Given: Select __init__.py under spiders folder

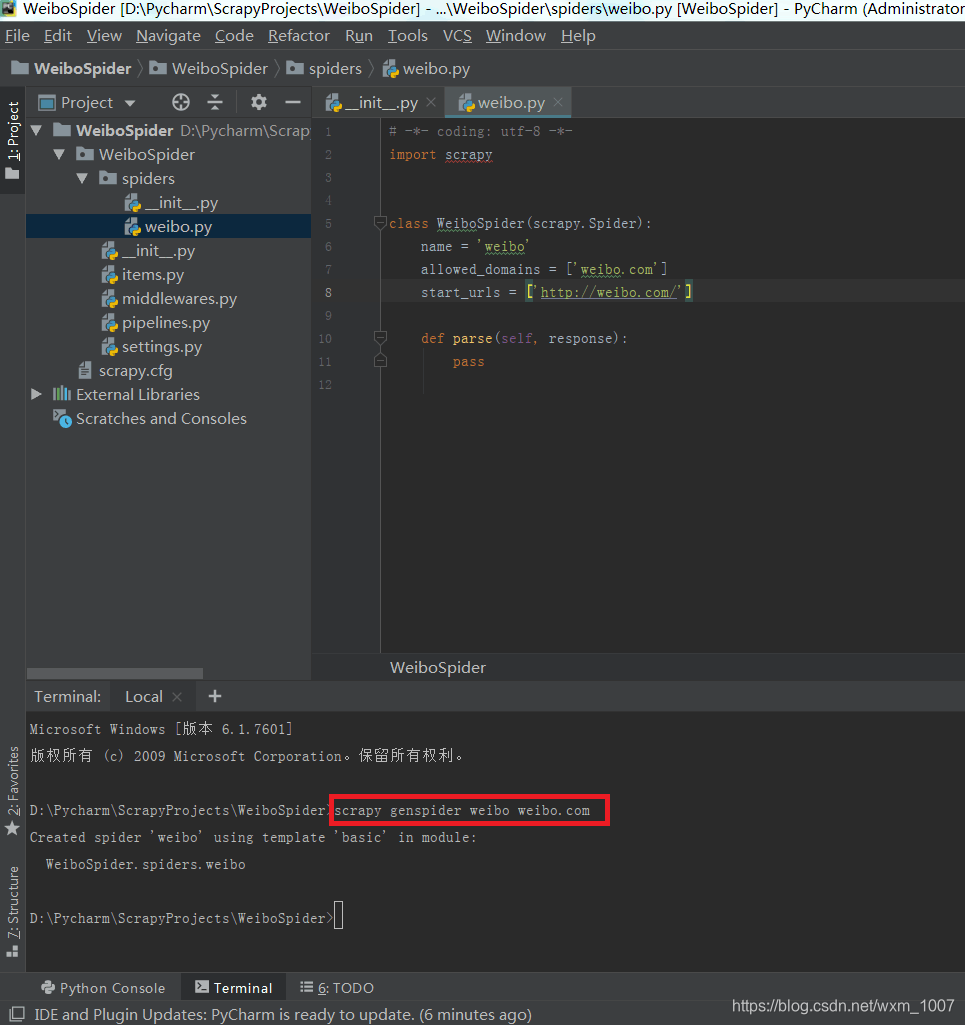Looking at the screenshot, I should point(171,203).
